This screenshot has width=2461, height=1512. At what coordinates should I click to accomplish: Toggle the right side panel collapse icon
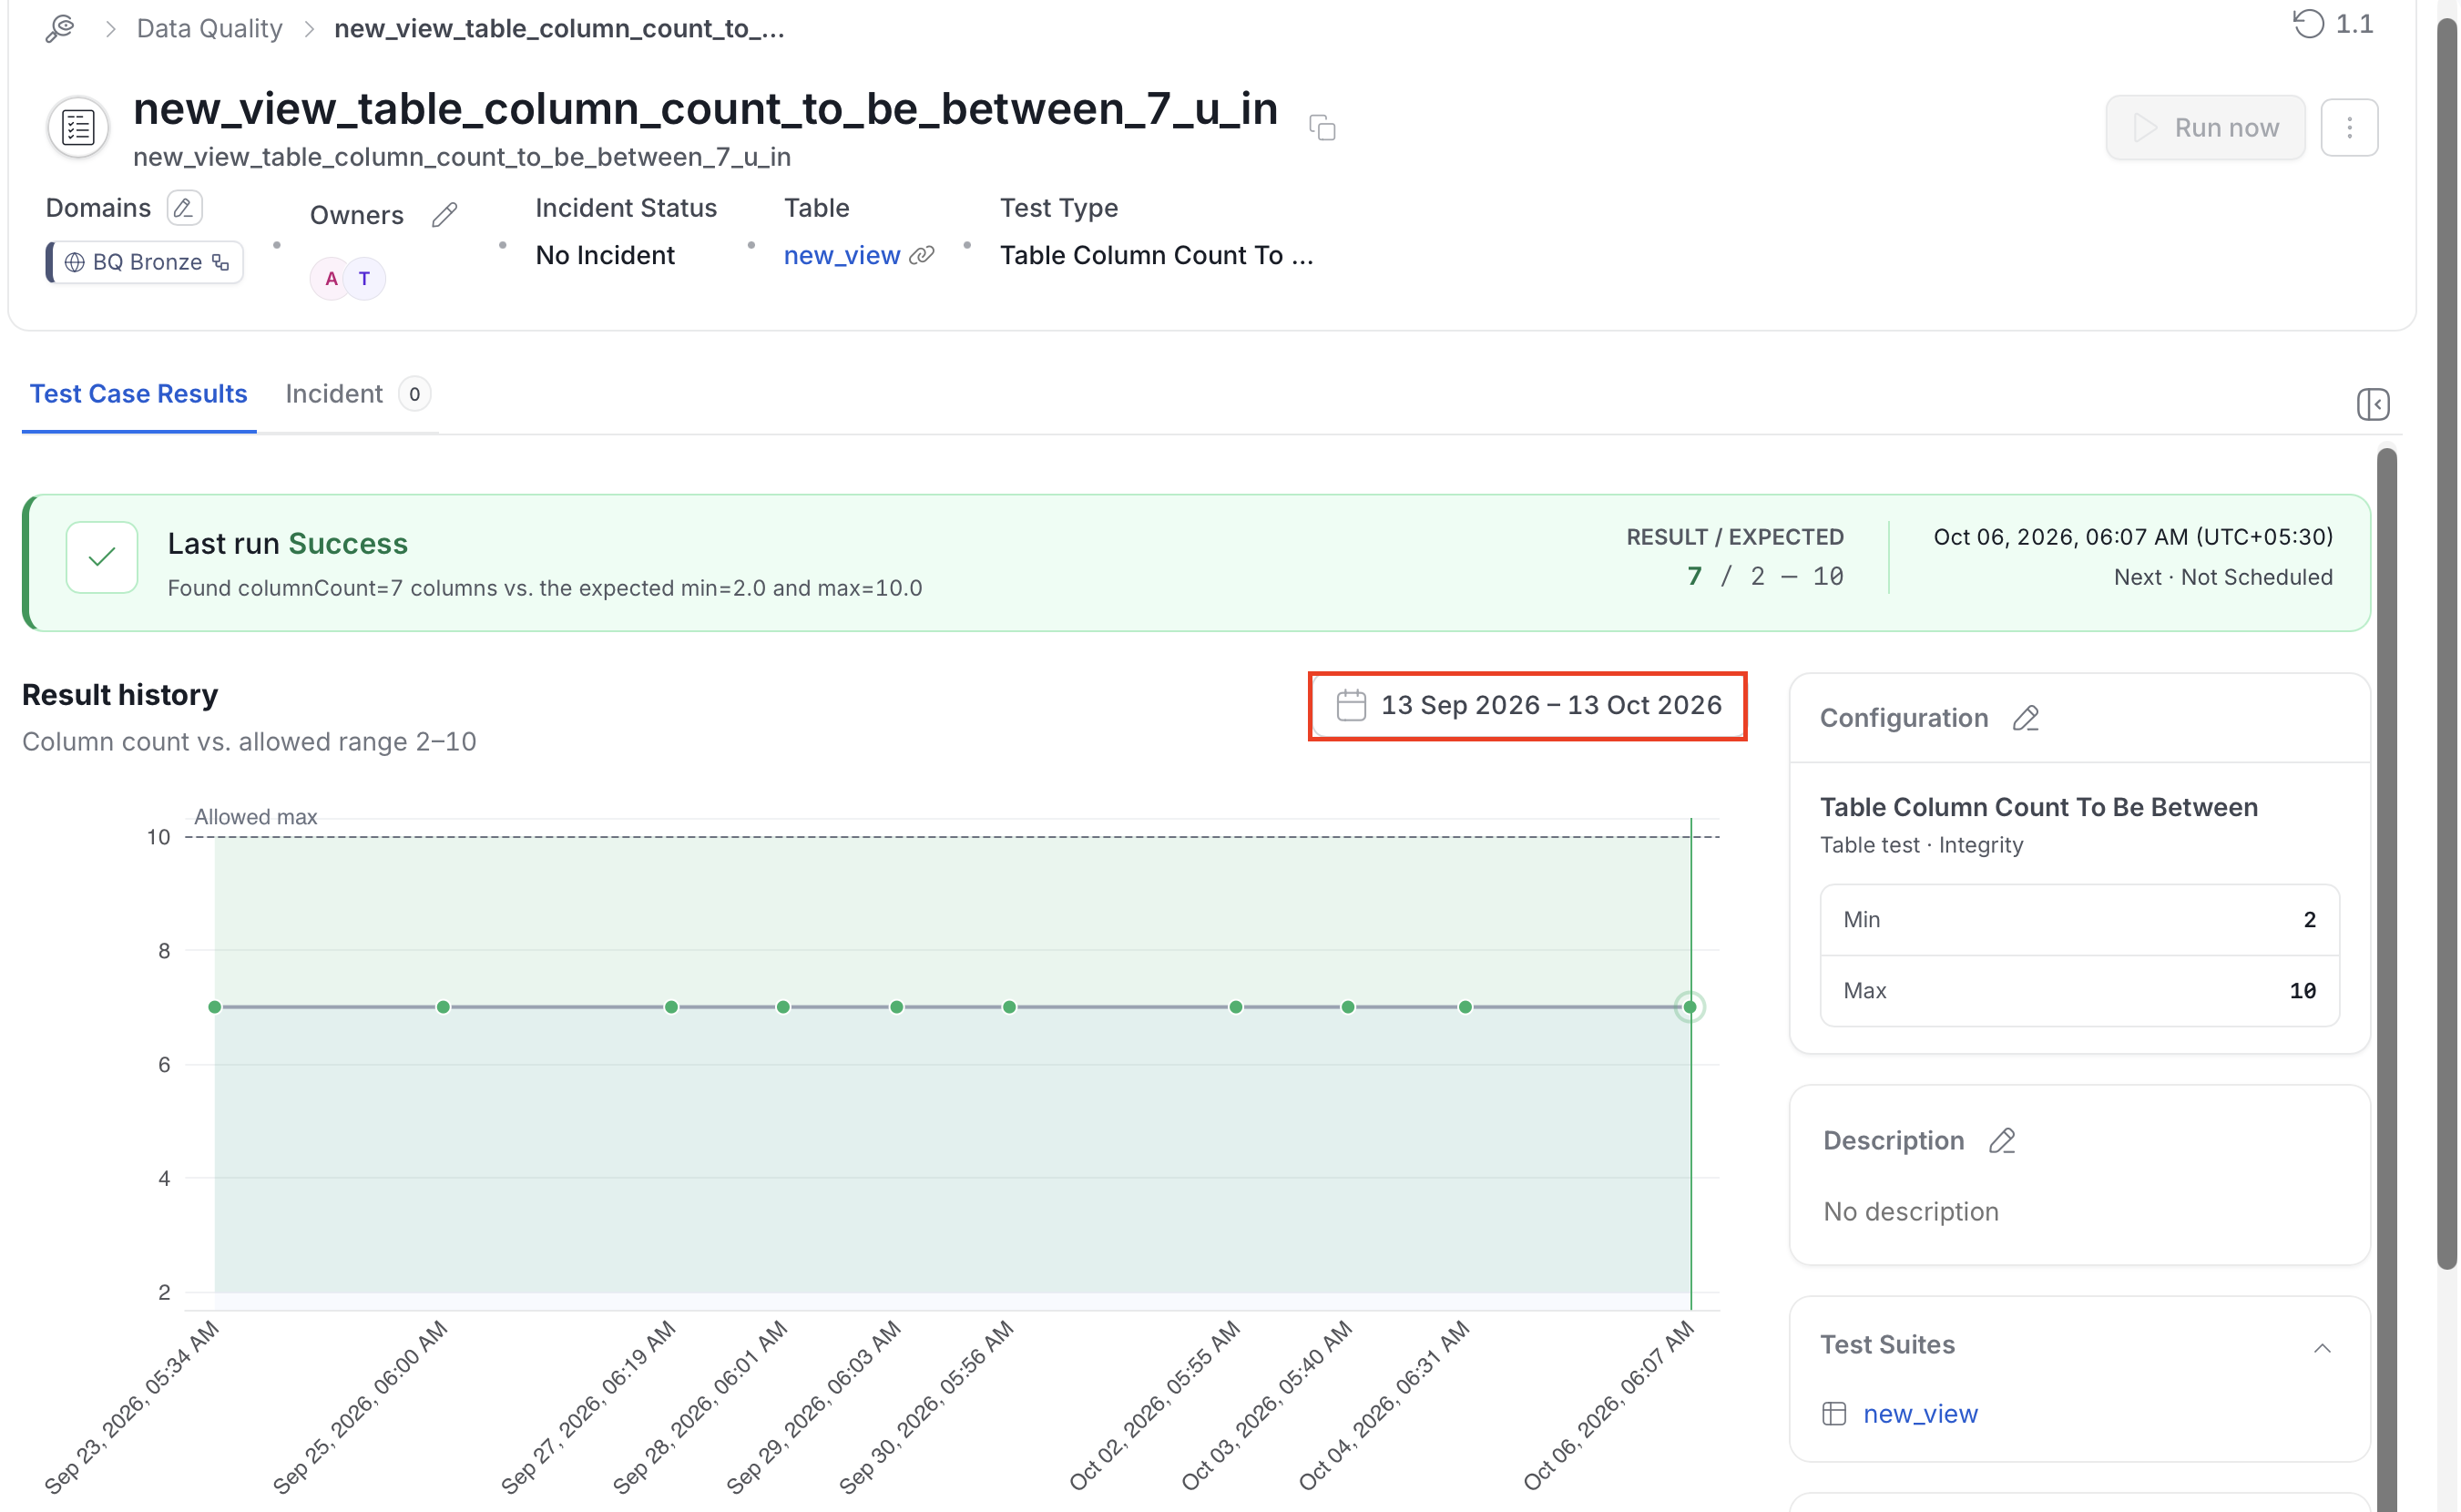click(2372, 404)
